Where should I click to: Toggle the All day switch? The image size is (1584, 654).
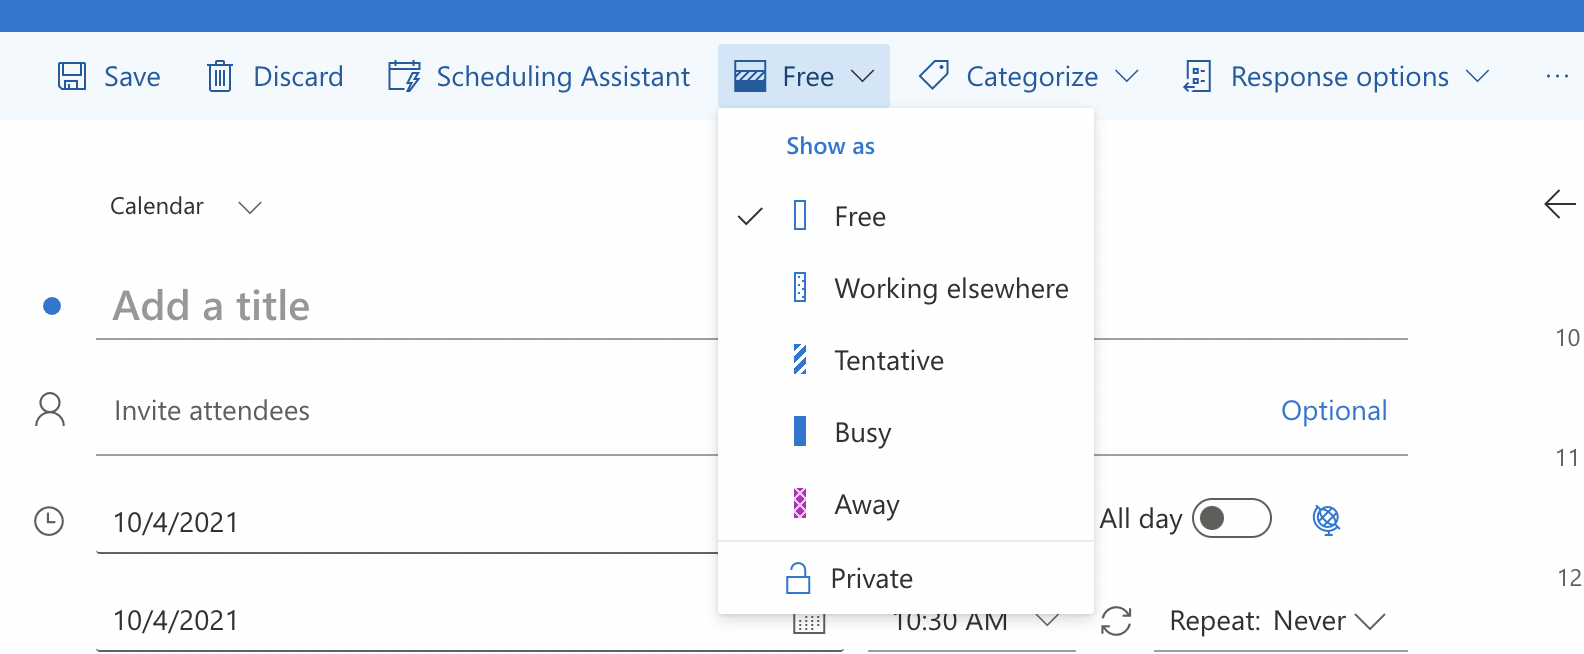pos(1231,518)
